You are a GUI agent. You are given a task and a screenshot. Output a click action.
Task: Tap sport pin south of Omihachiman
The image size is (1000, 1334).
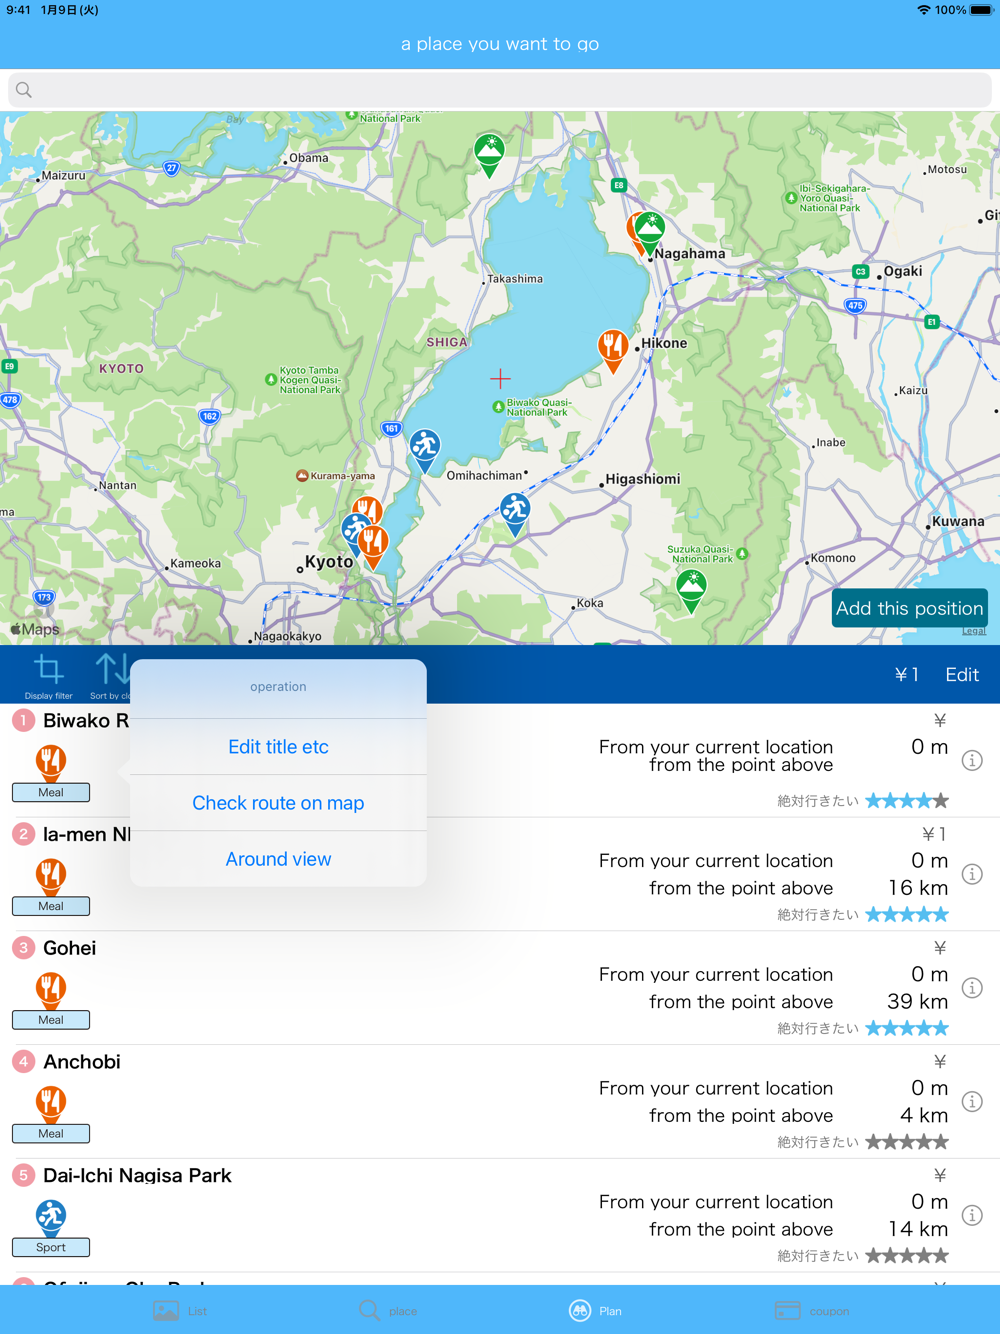(x=515, y=514)
